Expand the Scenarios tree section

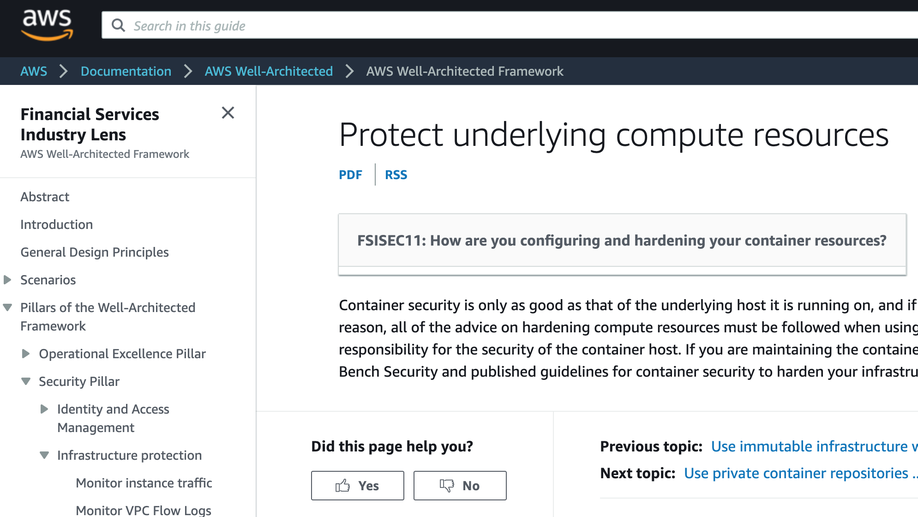click(x=8, y=280)
